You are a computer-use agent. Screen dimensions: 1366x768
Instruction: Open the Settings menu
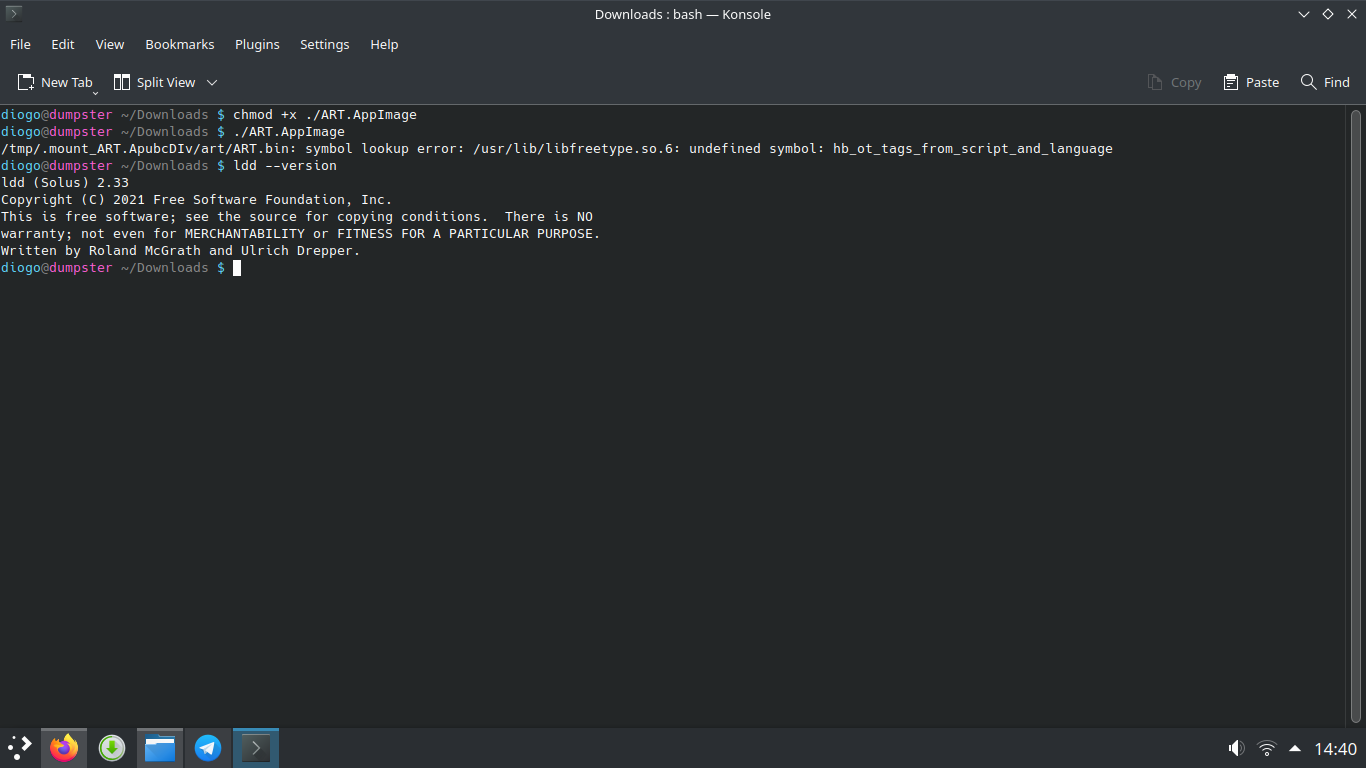point(325,44)
